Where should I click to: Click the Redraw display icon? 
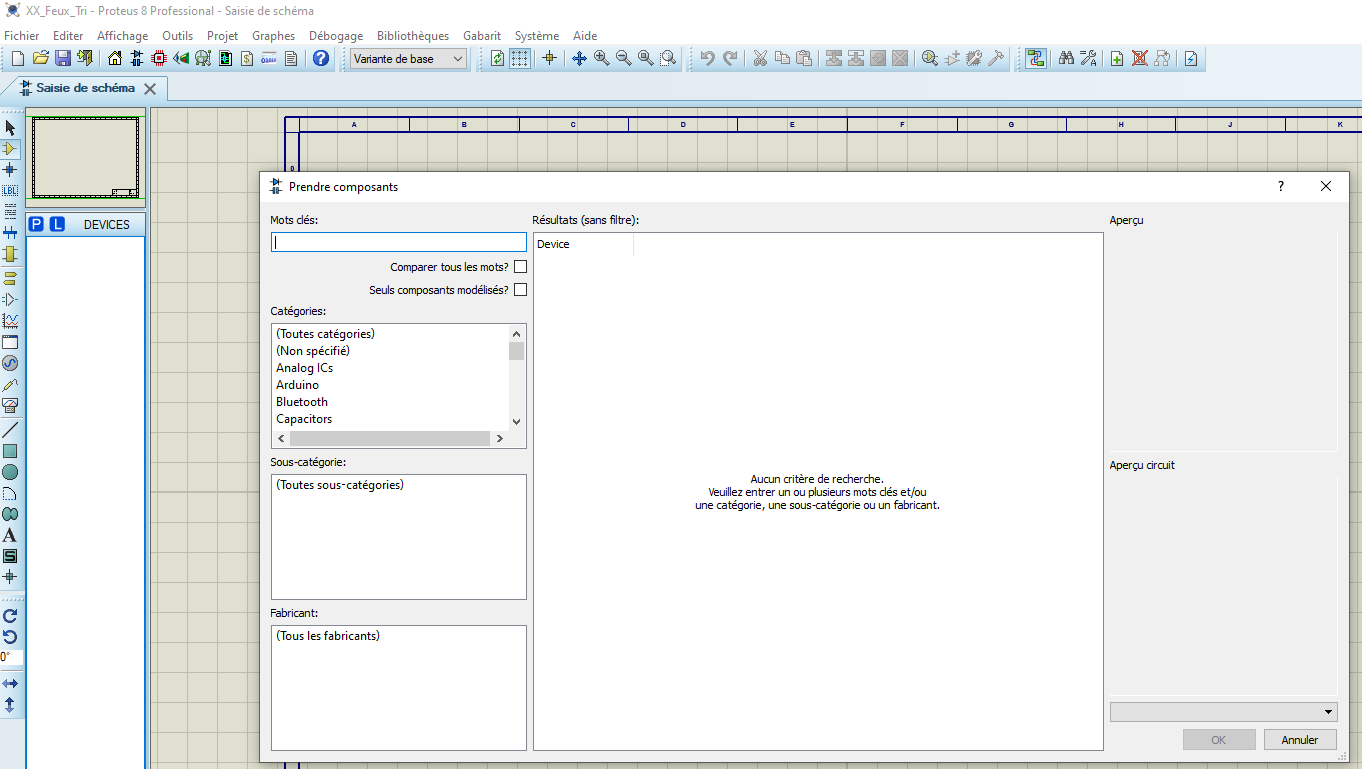pos(498,59)
